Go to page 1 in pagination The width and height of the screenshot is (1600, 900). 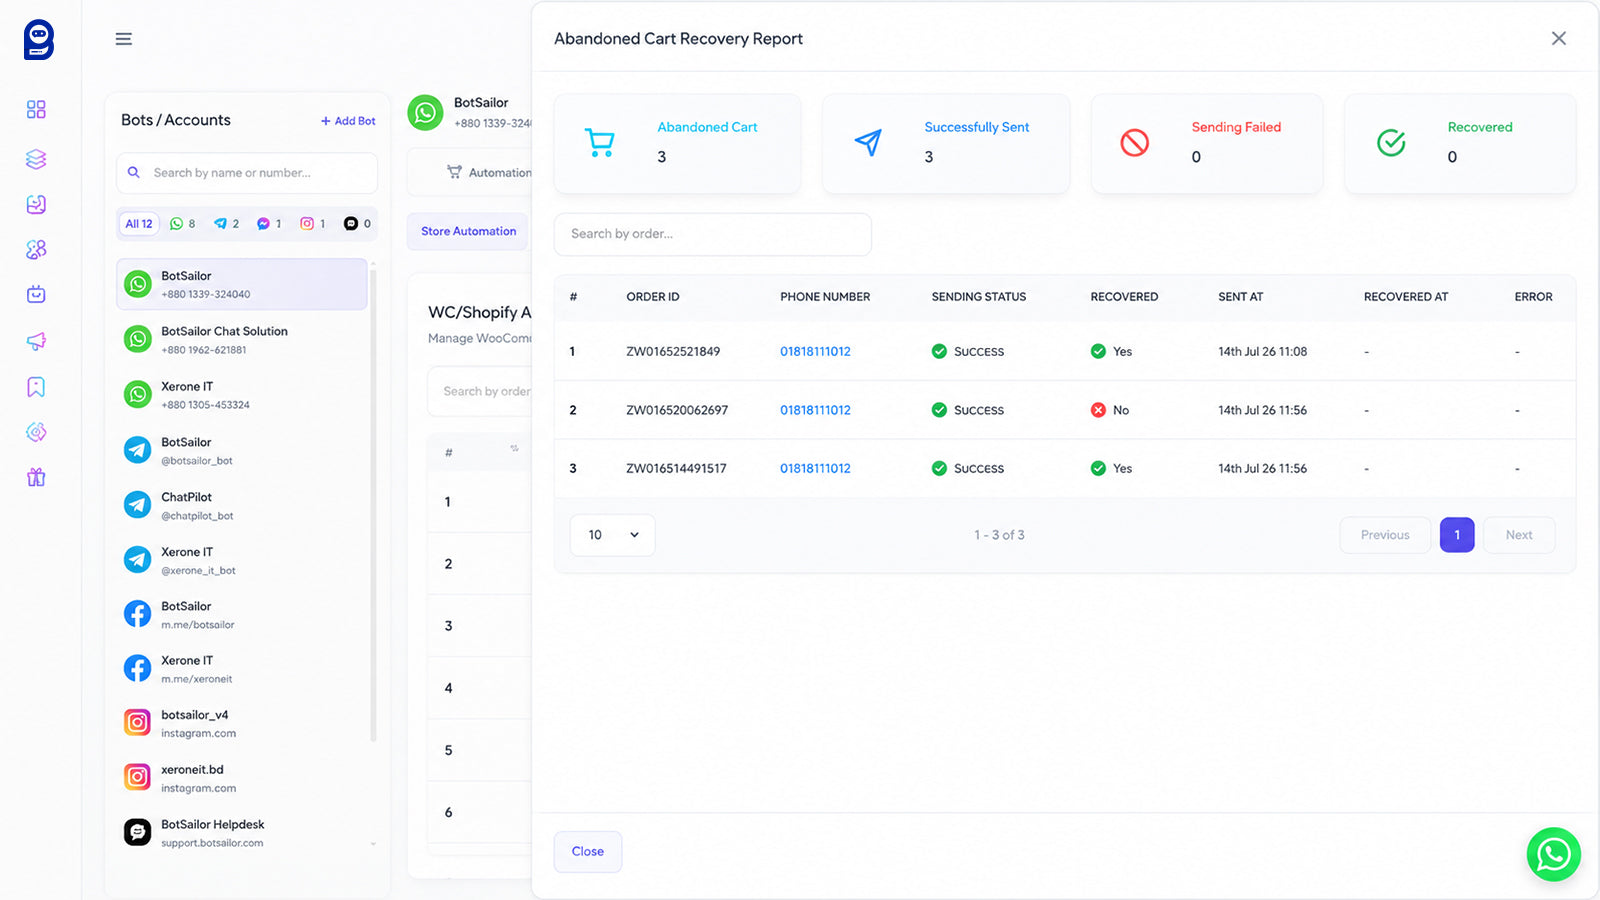tap(1457, 535)
